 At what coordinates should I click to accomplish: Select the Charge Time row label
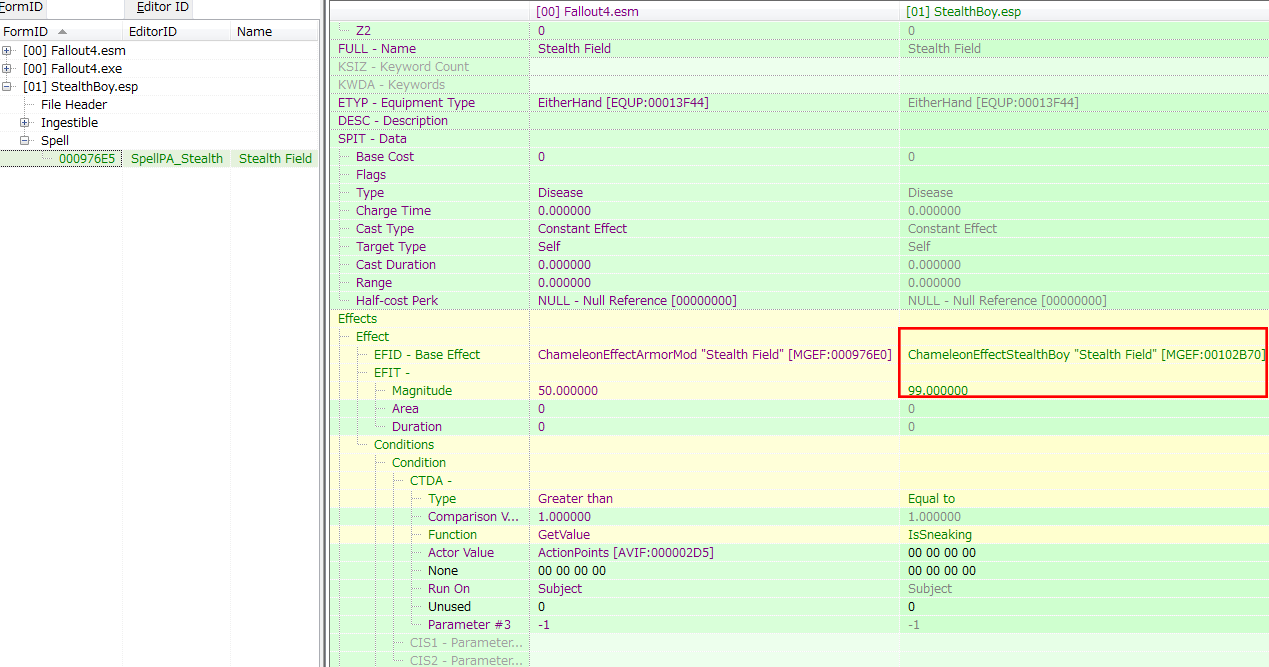pos(394,210)
